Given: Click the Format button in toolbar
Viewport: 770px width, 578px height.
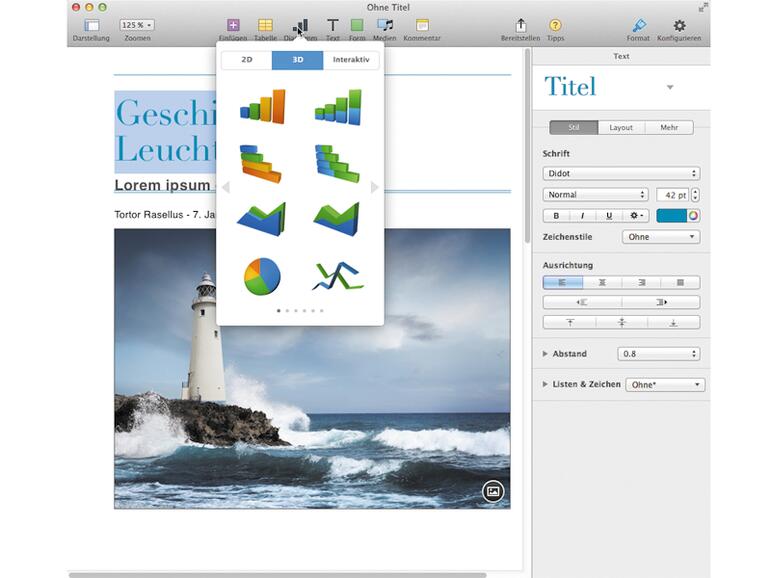Looking at the screenshot, I should (x=638, y=26).
